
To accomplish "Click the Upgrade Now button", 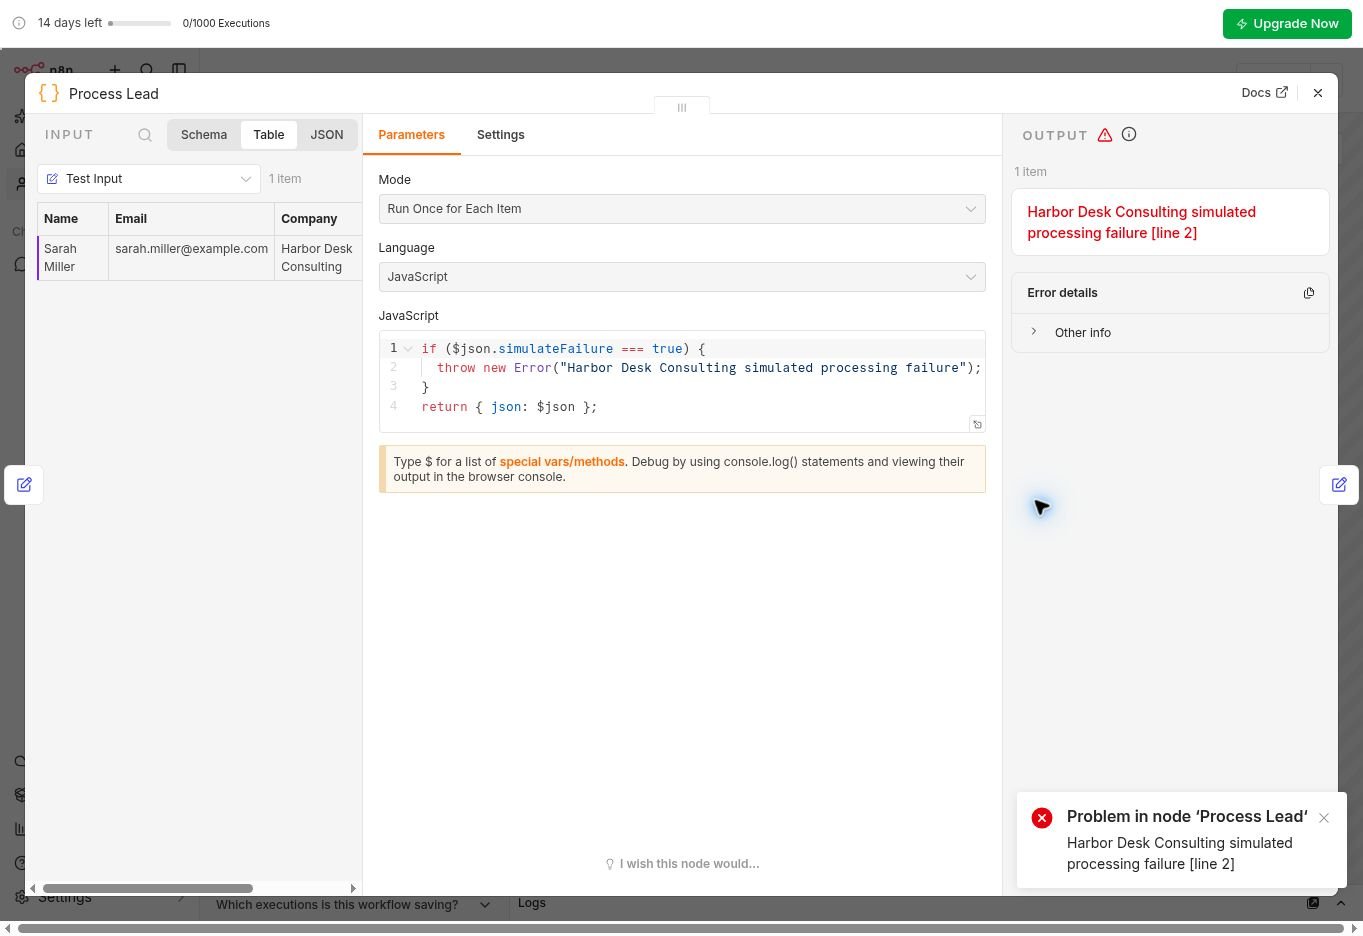I will tap(1287, 24).
